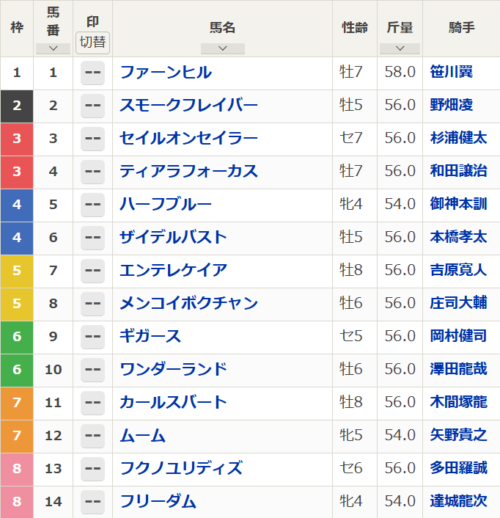Open jockey page for 御神本訓

pyautogui.click(x=459, y=204)
